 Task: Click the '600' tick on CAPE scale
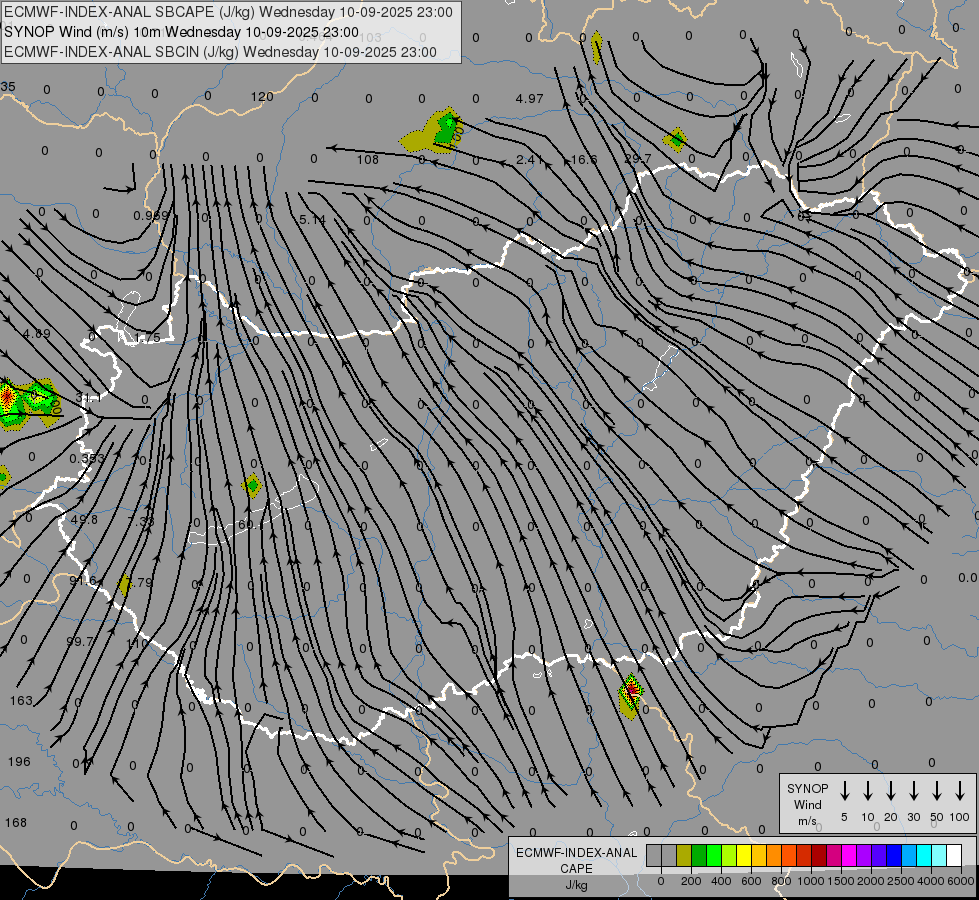coord(751,881)
